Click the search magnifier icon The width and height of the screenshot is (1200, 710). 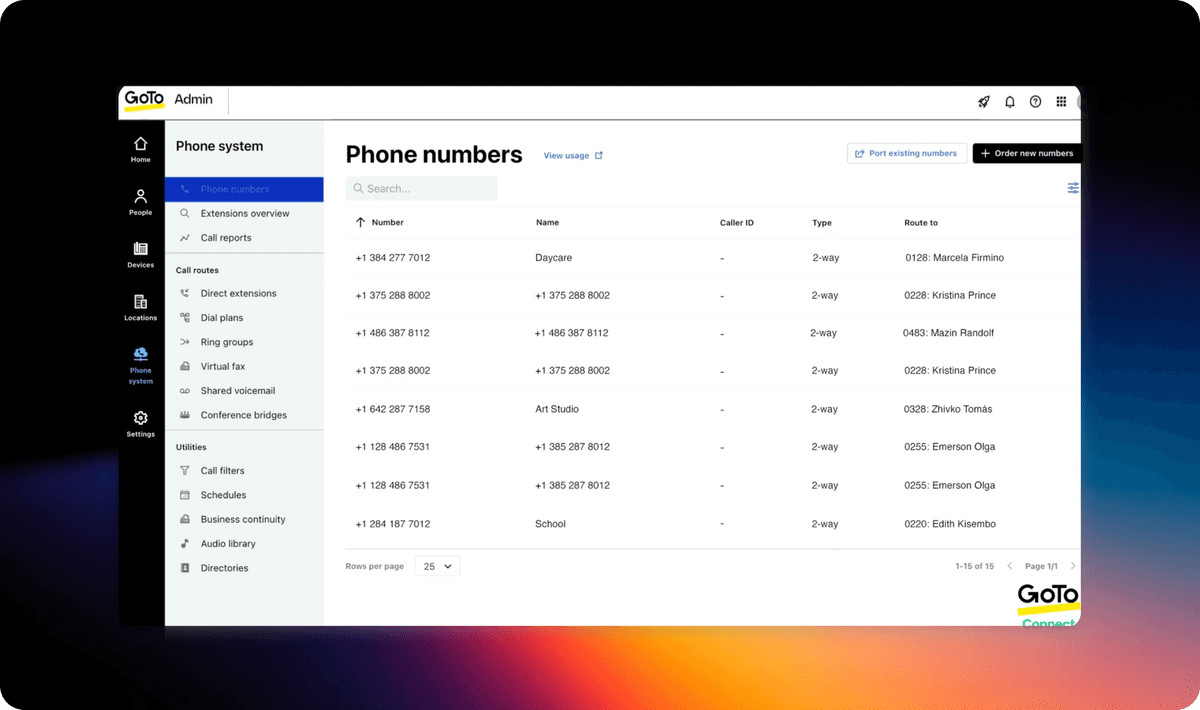click(x=358, y=188)
